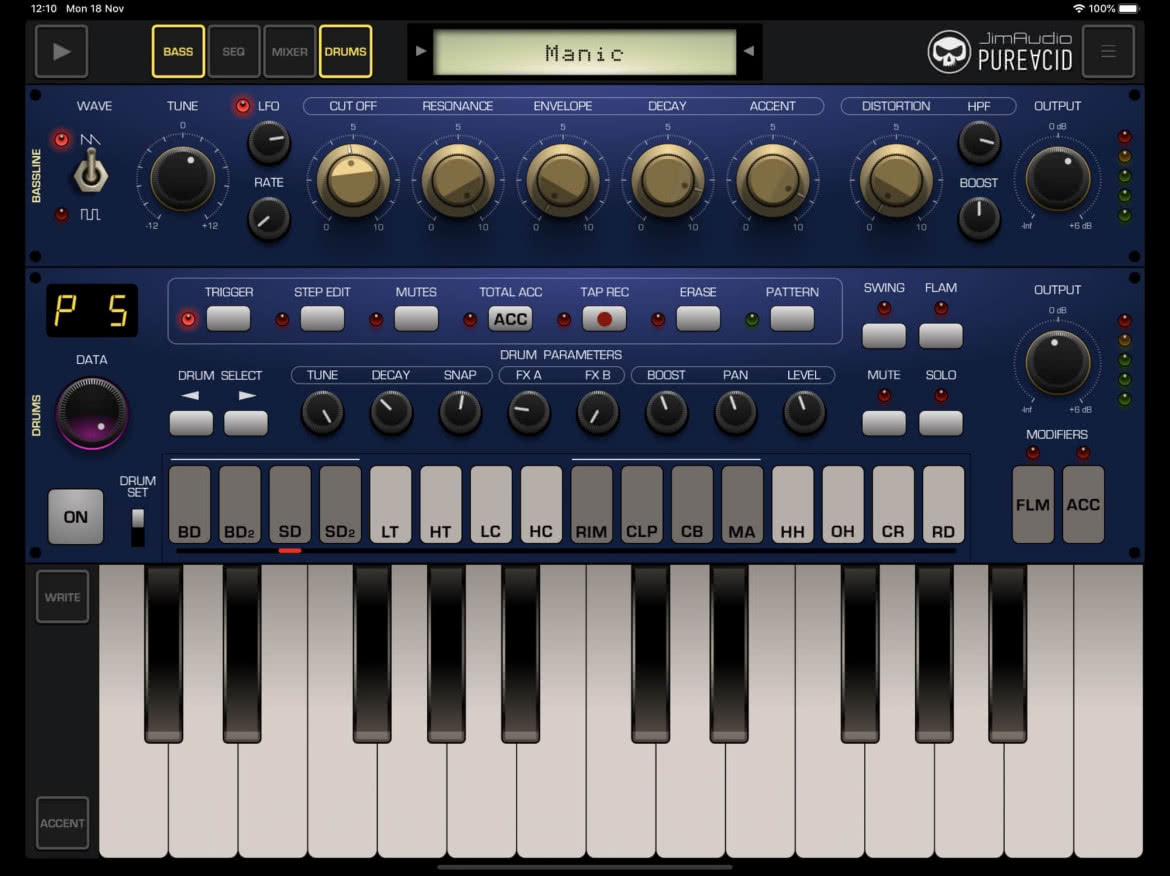The height and width of the screenshot is (876, 1170).
Task: Toggle the FLAM button
Action: pyautogui.click(x=941, y=336)
